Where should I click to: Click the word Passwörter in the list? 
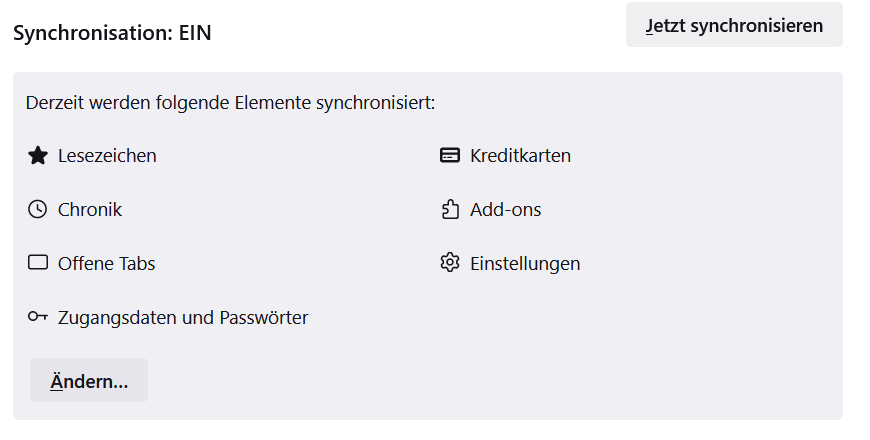click(262, 318)
